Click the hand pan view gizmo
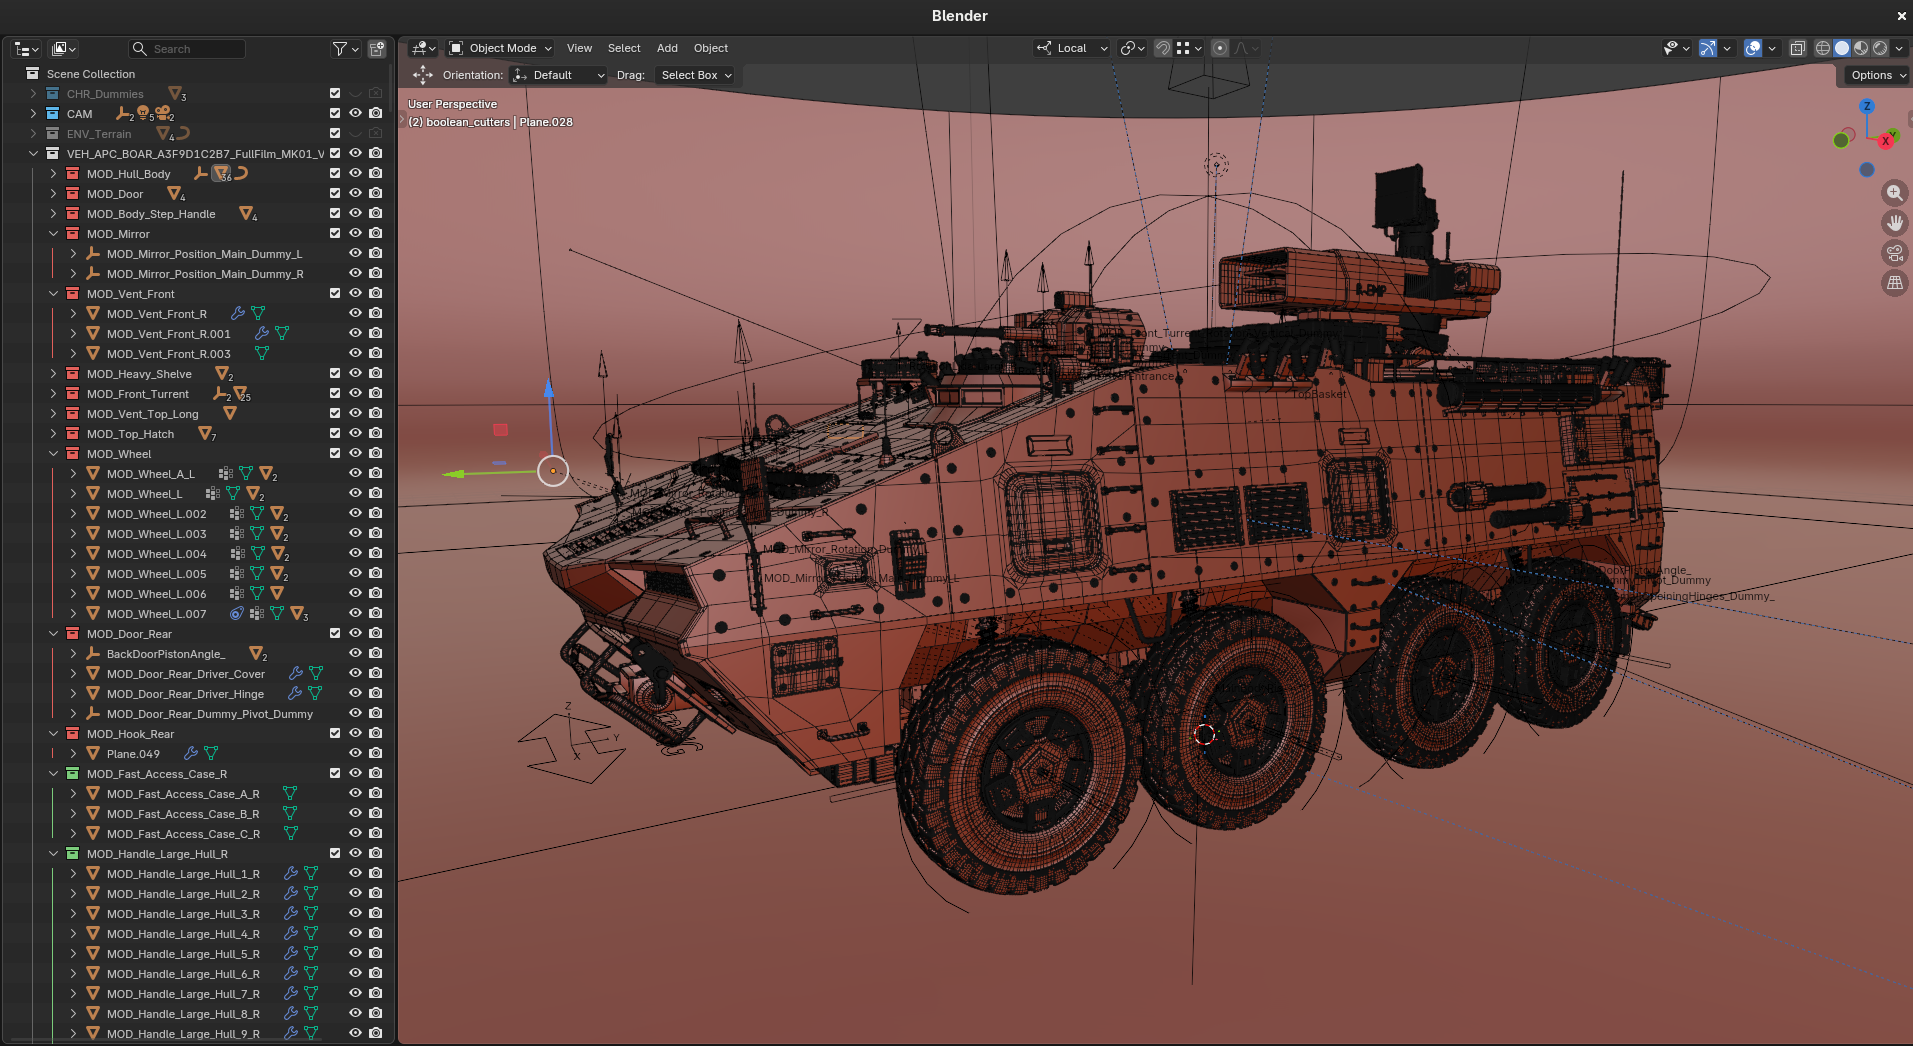1913x1046 pixels. (1894, 223)
